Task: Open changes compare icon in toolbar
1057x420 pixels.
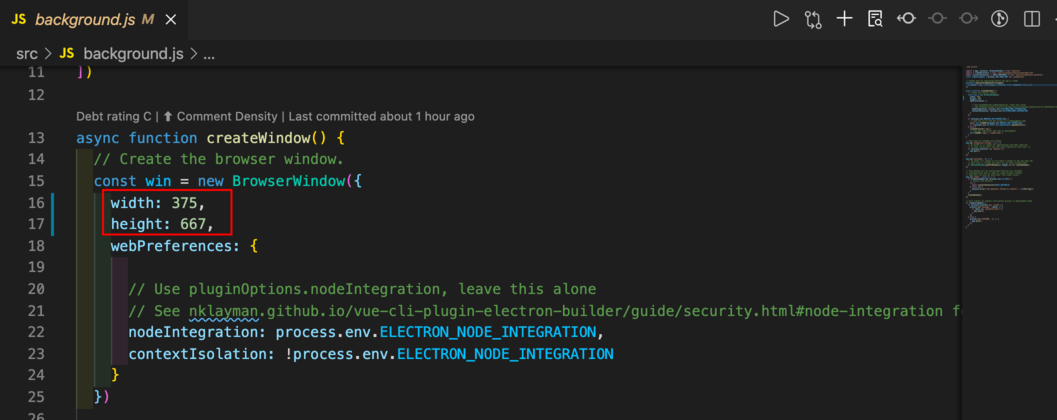Action: [x=813, y=19]
